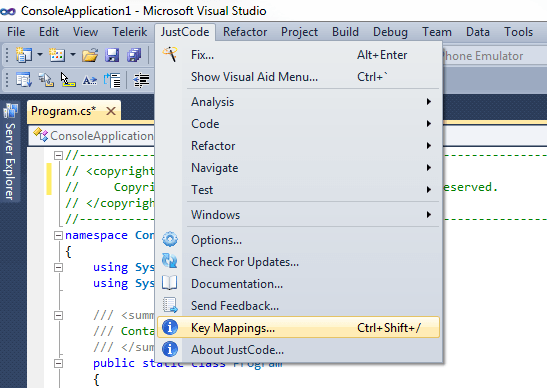Click the Save floppy disk icon
The image size is (547, 388).
[x=112, y=55]
